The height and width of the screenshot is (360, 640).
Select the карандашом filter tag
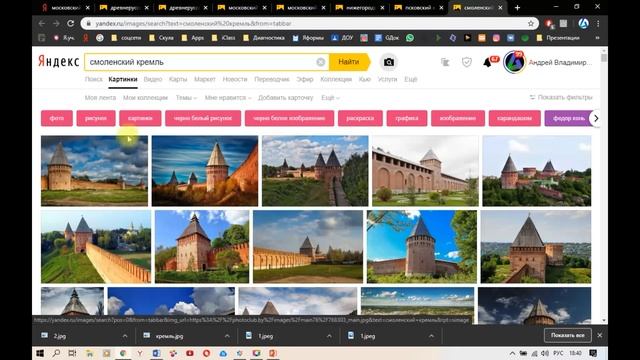click(514, 118)
